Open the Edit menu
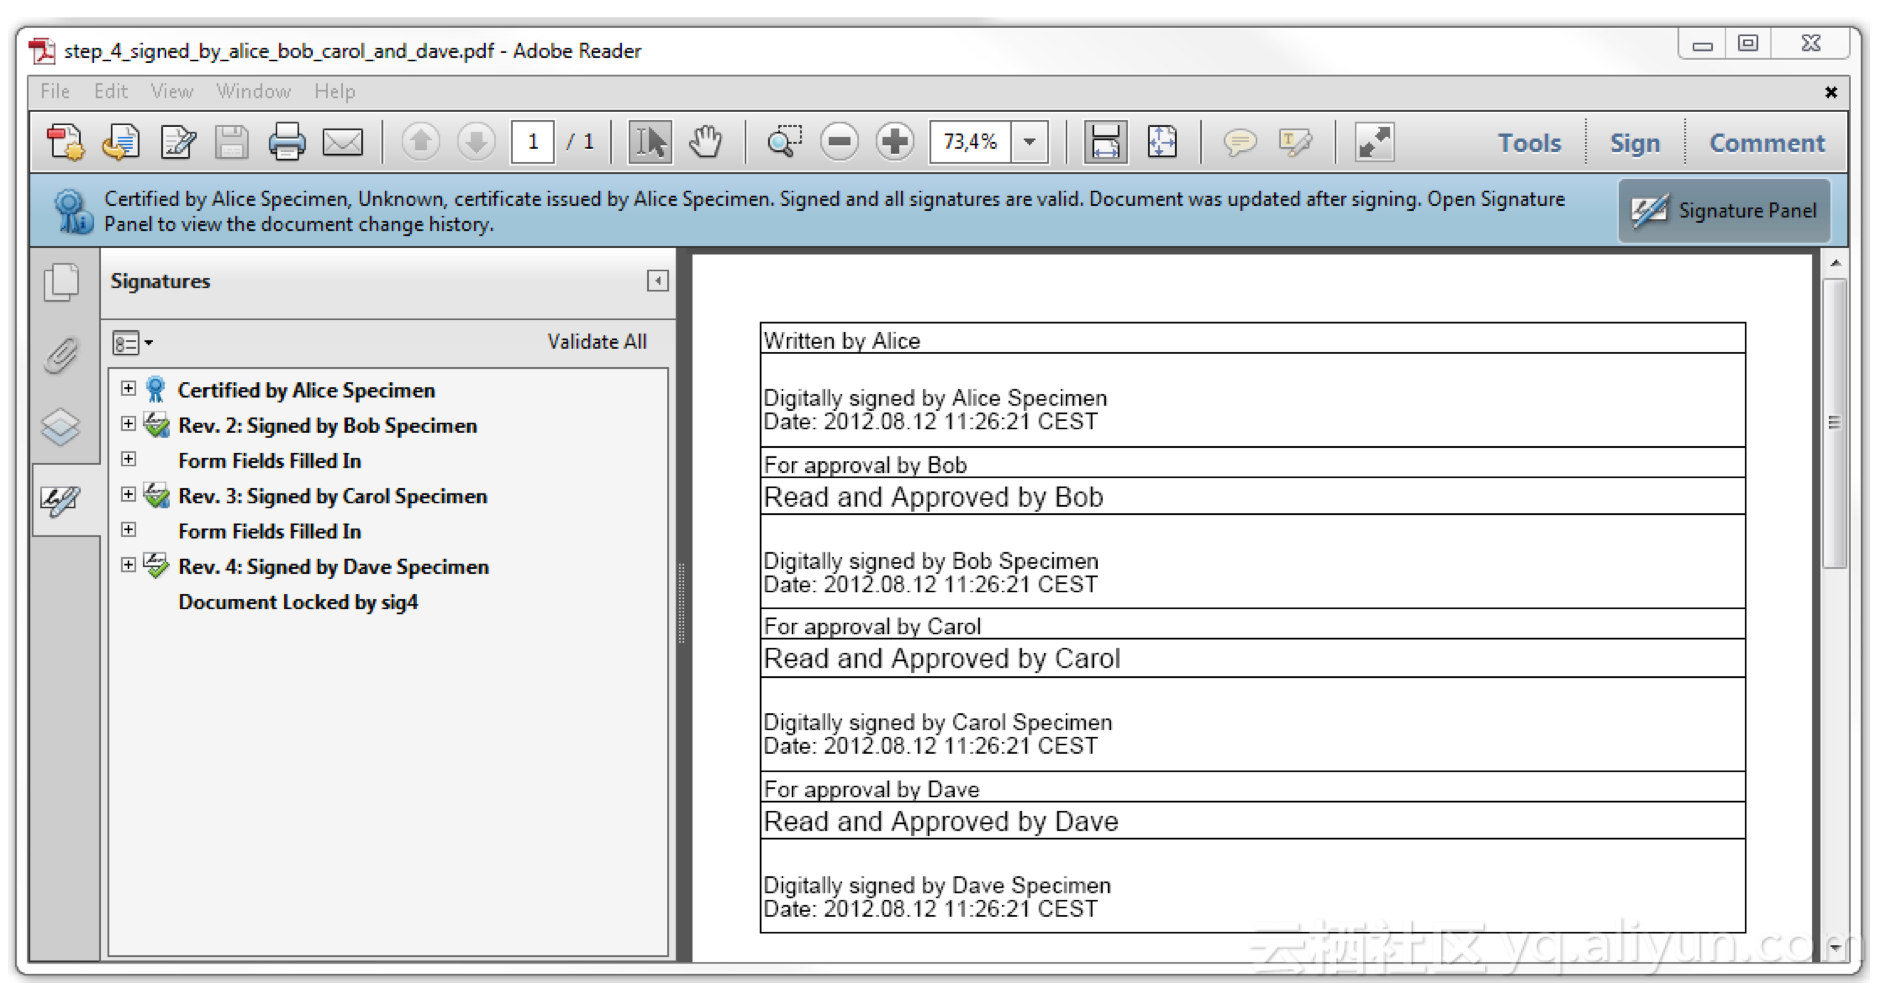 point(111,91)
